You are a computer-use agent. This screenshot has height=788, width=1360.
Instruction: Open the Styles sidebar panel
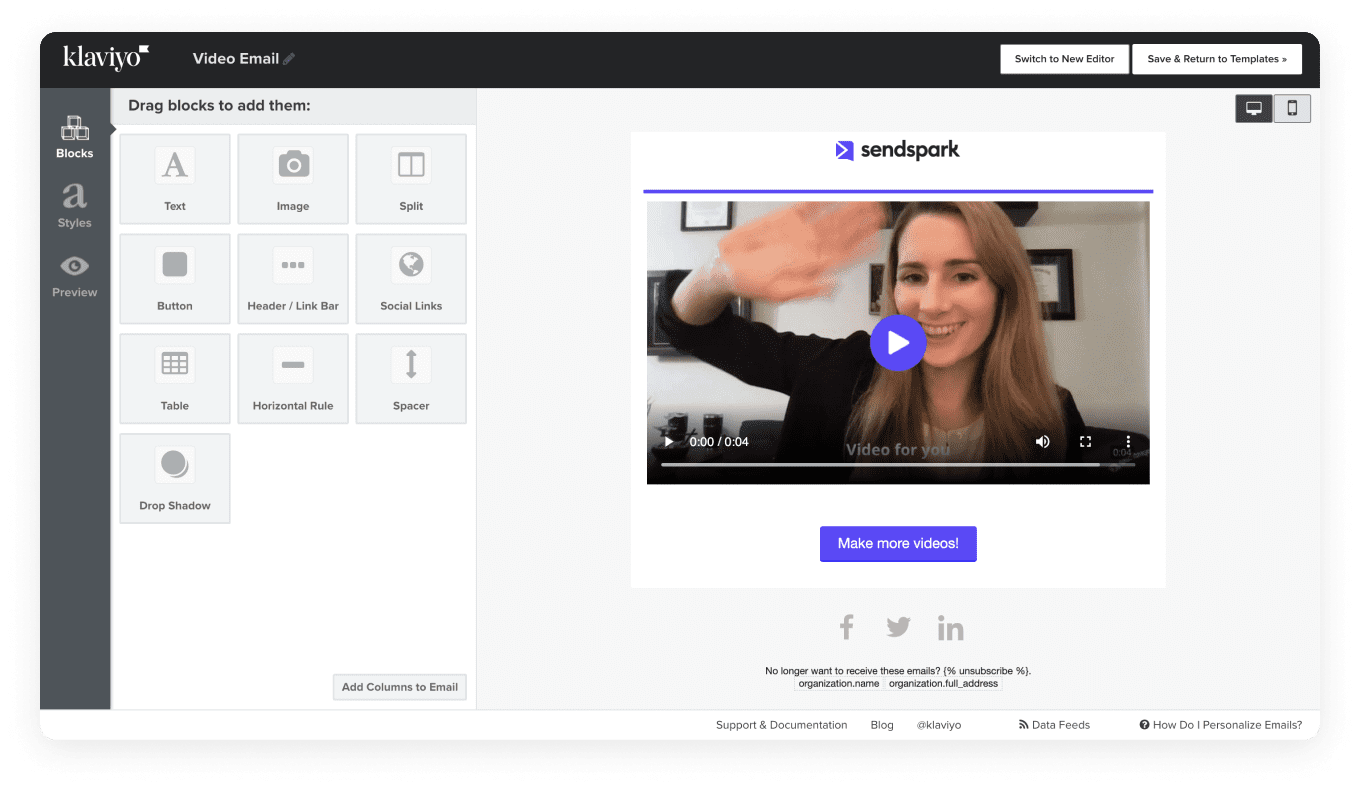pyautogui.click(x=74, y=206)
